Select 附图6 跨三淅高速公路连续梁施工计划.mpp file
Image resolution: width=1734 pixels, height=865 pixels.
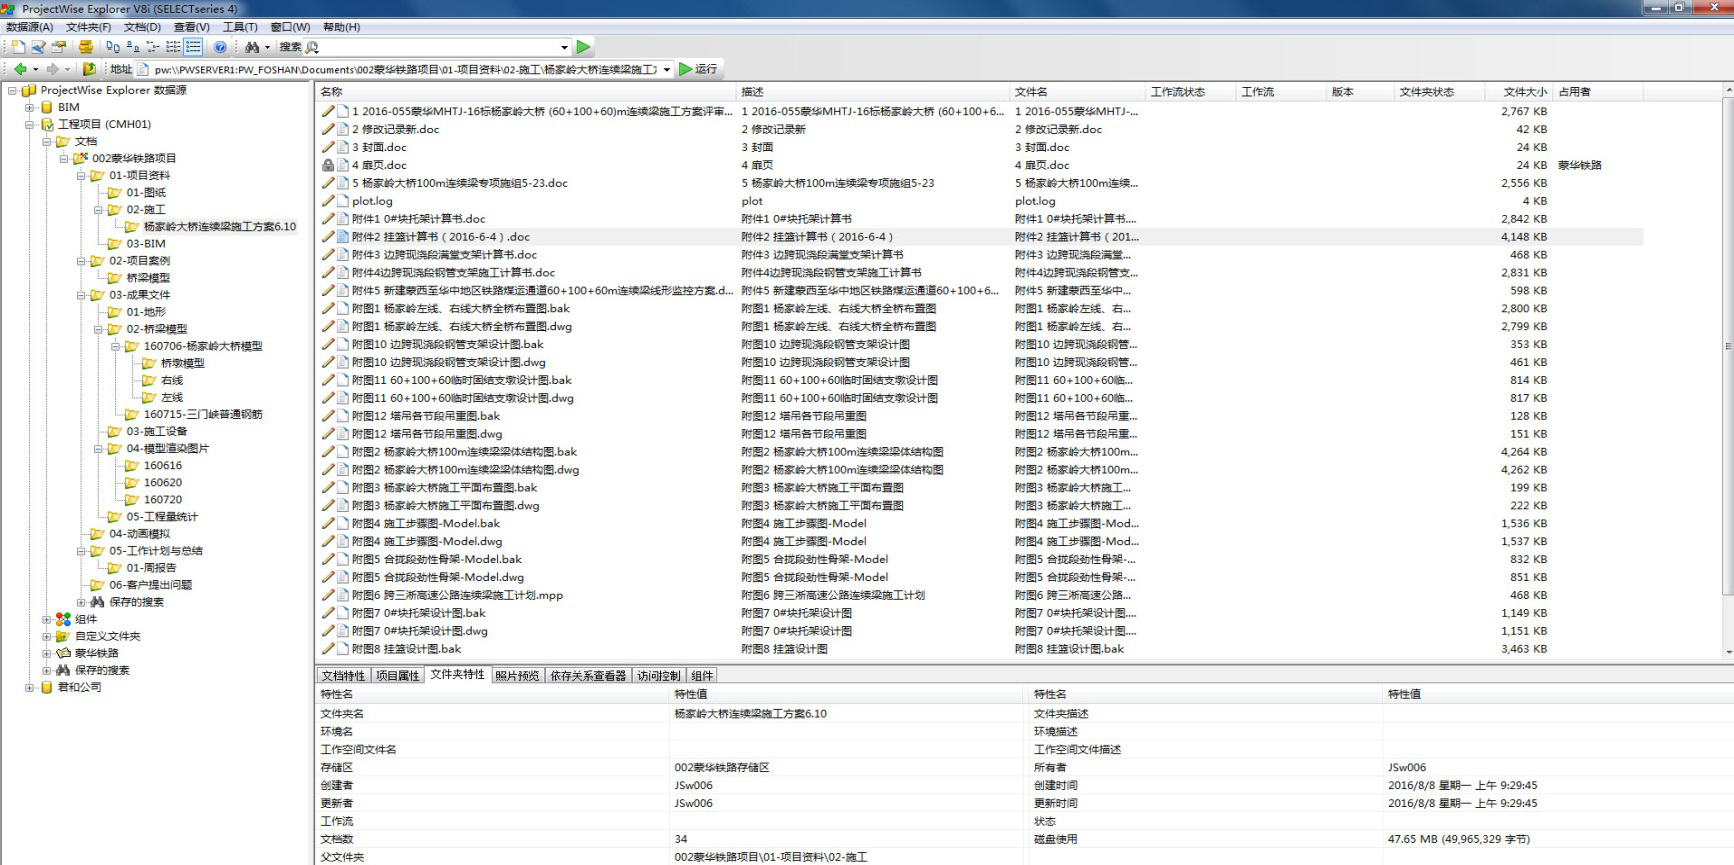click(980, 595)
